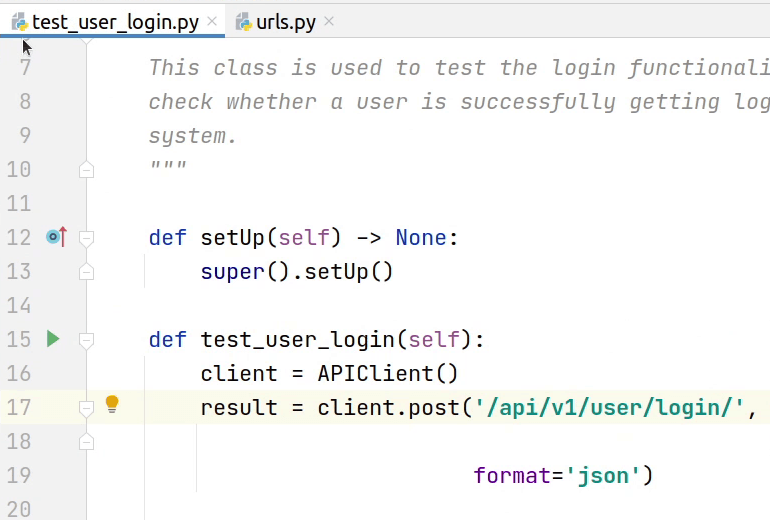Viewport: 770px width, 520px height.
Task: Switch to the urls.py tab
Action: 285,22
